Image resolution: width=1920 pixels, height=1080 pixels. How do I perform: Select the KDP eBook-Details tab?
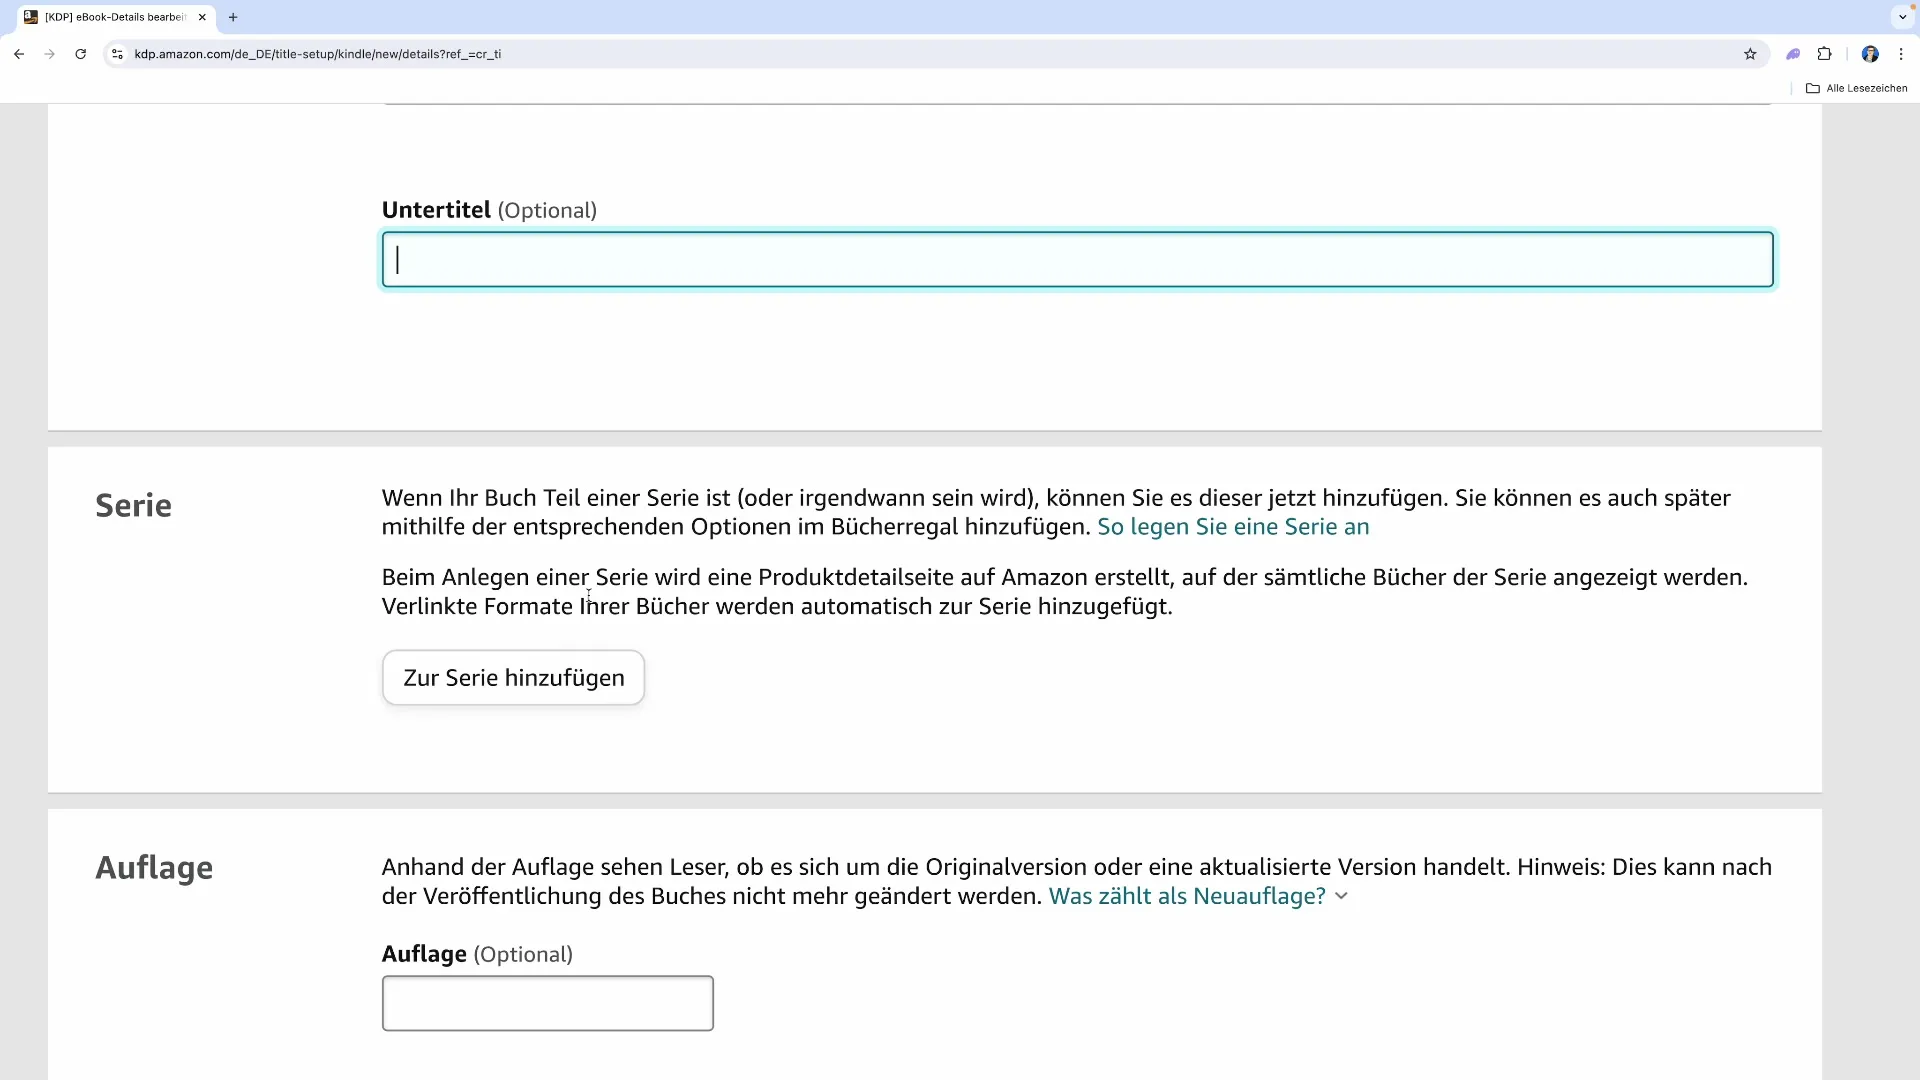110,17
